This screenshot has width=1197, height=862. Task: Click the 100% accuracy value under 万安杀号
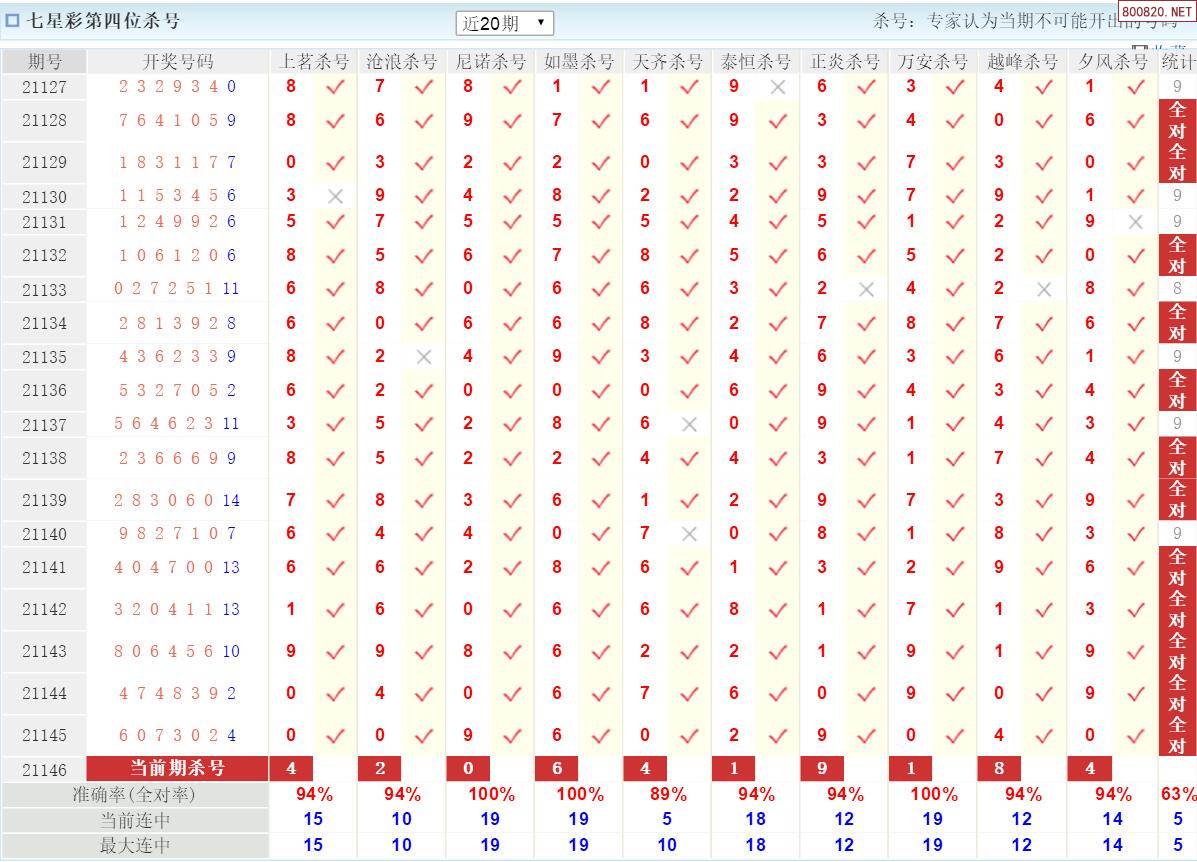pos(934,794)
